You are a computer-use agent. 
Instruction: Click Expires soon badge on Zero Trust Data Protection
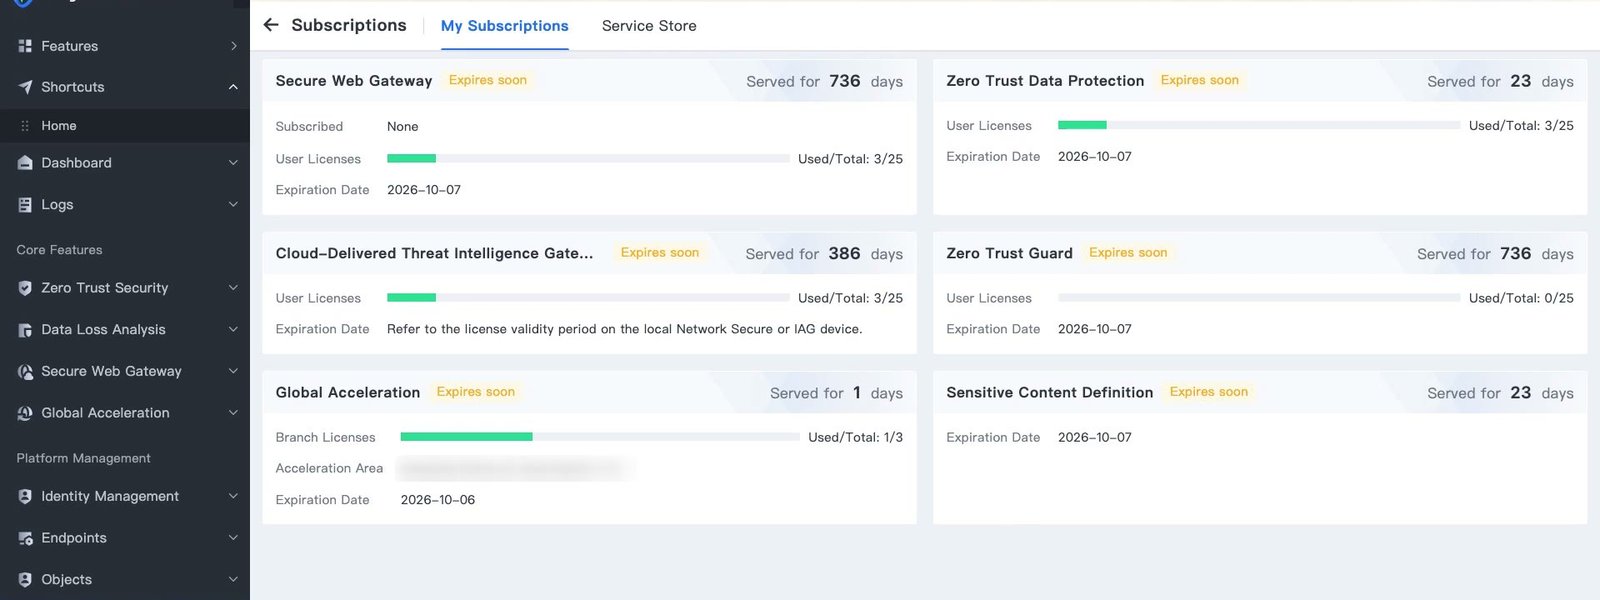1200,80
